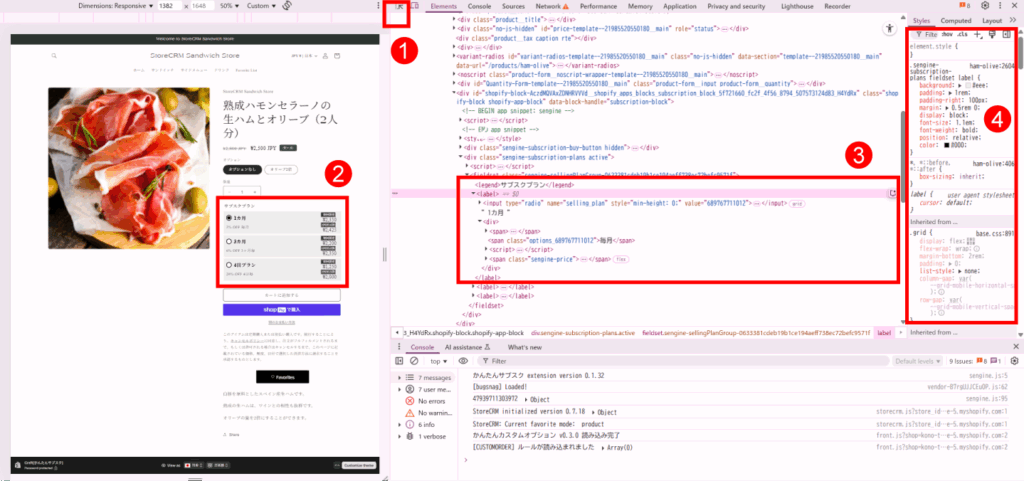Screen dimensions: 1024x481
Task: Close the console drawer
Action: 1016,347
